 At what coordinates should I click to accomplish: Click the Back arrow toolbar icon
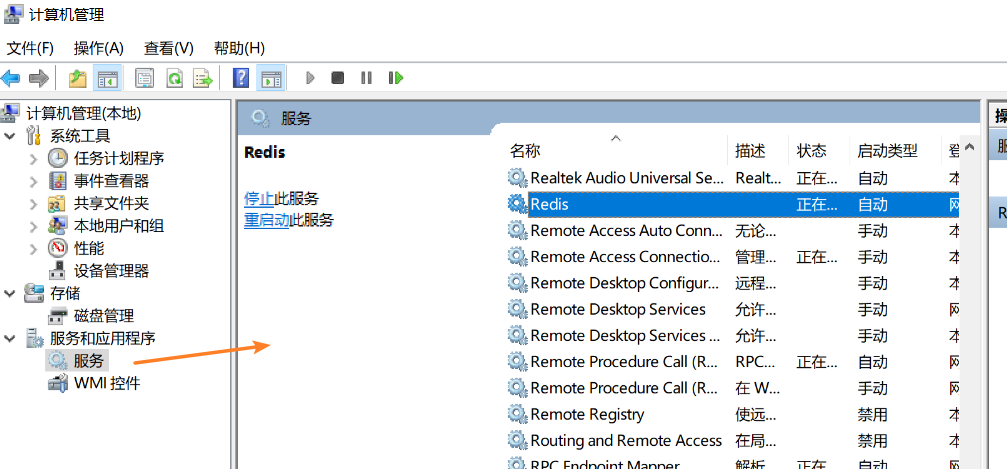coord(11,78)
